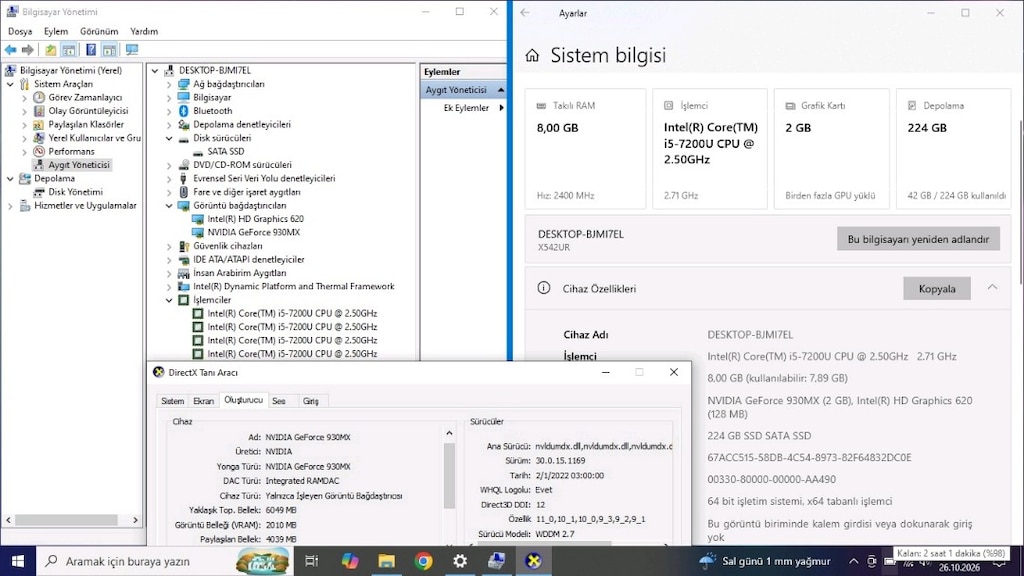Select the Bluetooth device category
Screen dimensions: 1024x576
click(212, 111)
